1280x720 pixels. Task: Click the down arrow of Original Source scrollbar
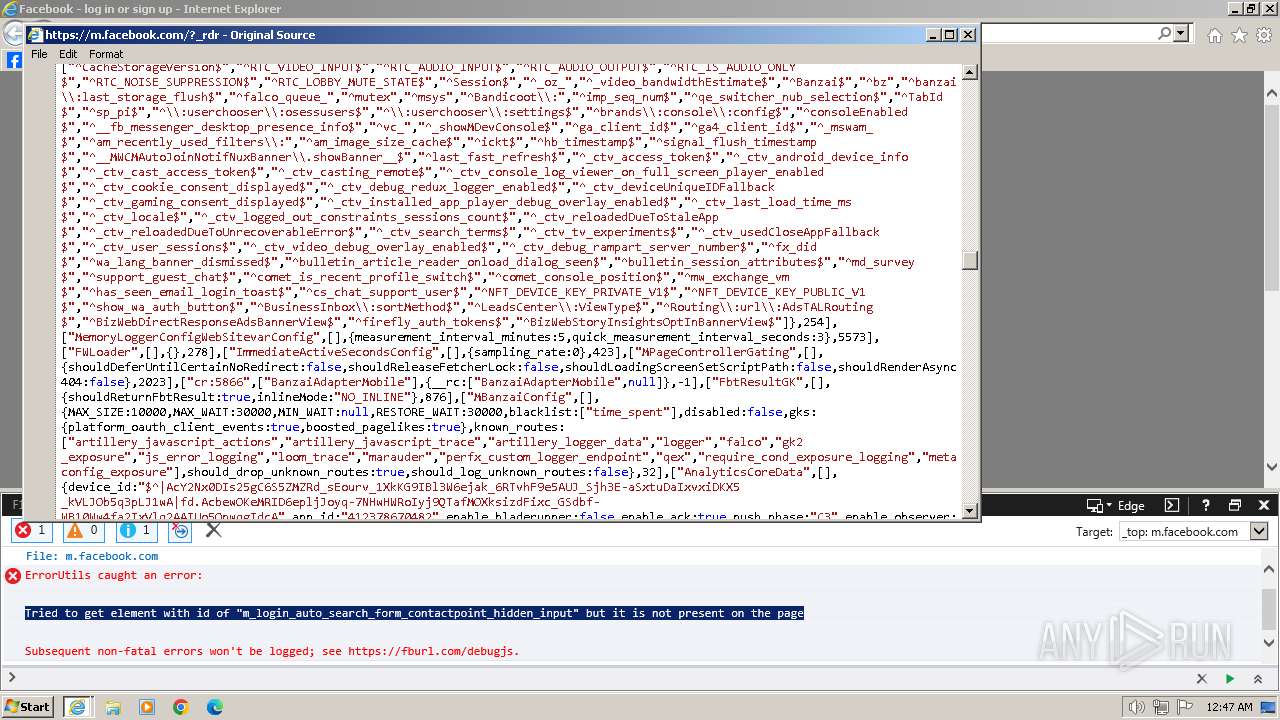pyautogui.click(x=969, y=510)
